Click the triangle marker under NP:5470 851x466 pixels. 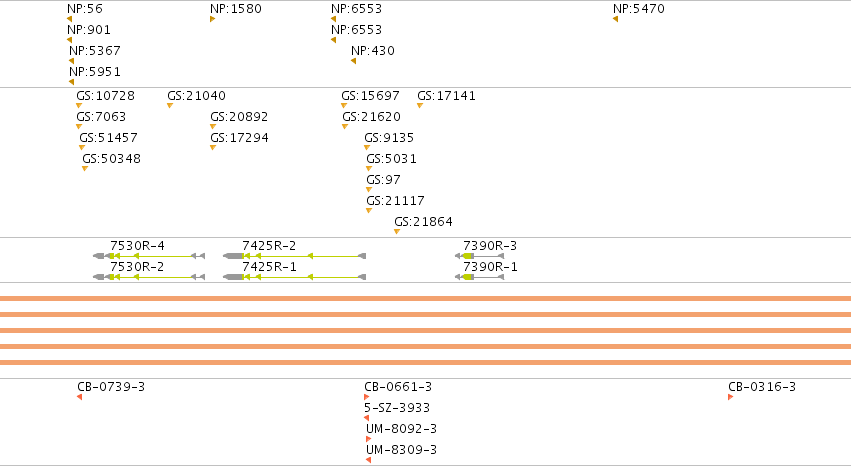pos(615,19)
